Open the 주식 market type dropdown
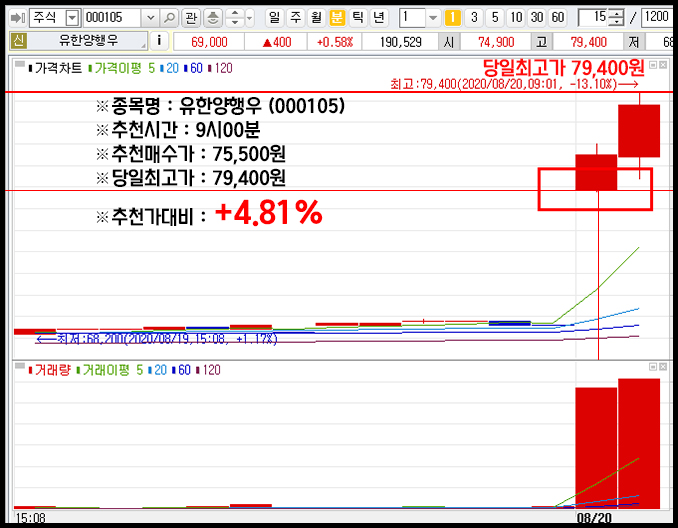This screenshot has width=678, height=528. [x=72, y=18]
